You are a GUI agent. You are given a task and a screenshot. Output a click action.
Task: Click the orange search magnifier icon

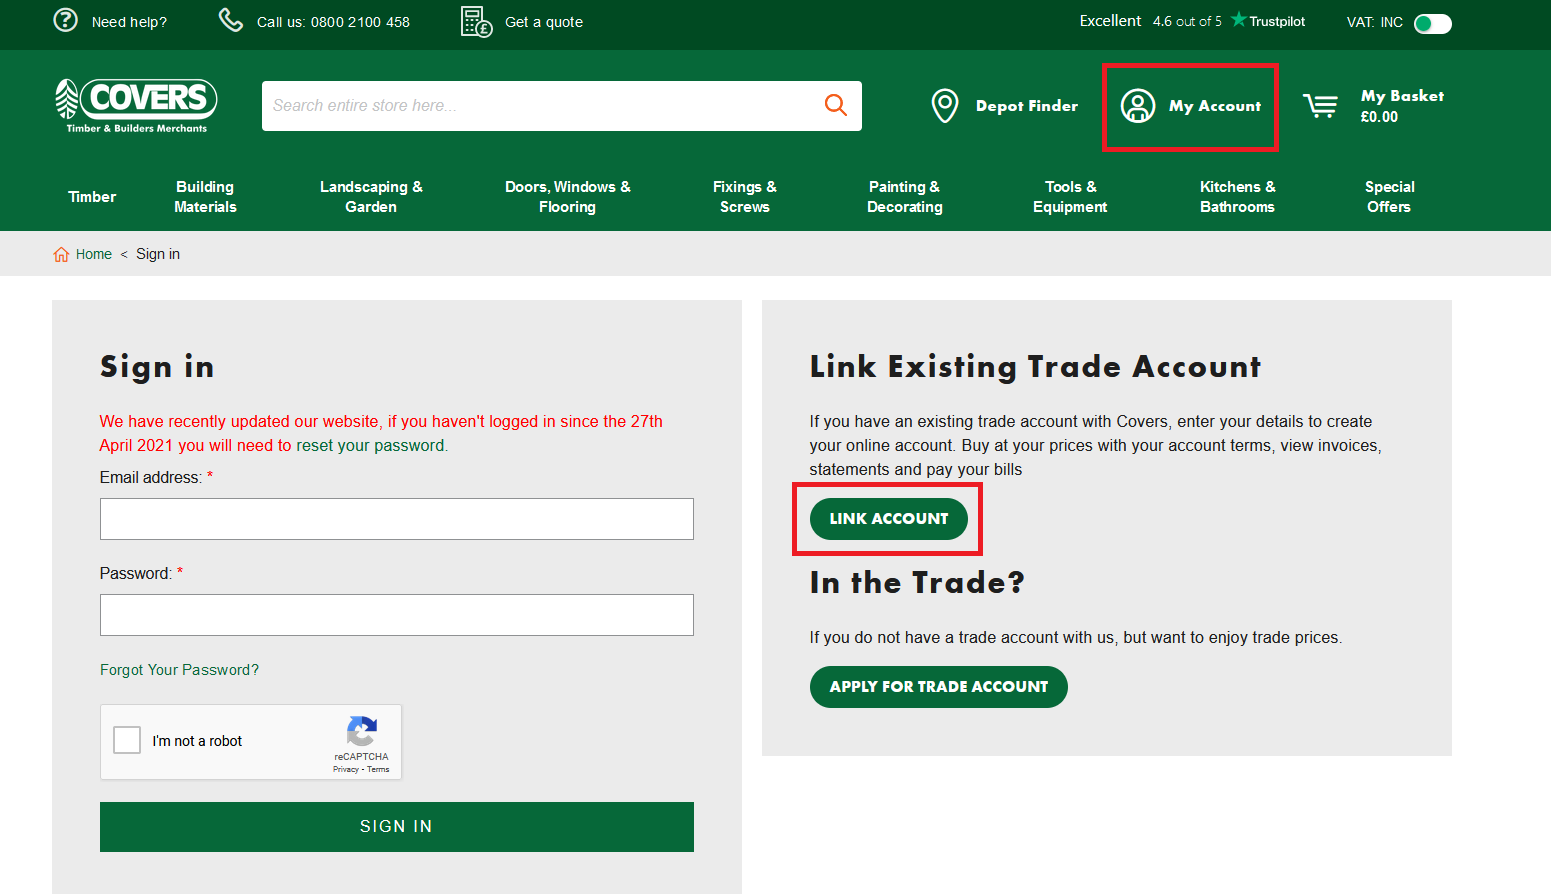(836, 105)
